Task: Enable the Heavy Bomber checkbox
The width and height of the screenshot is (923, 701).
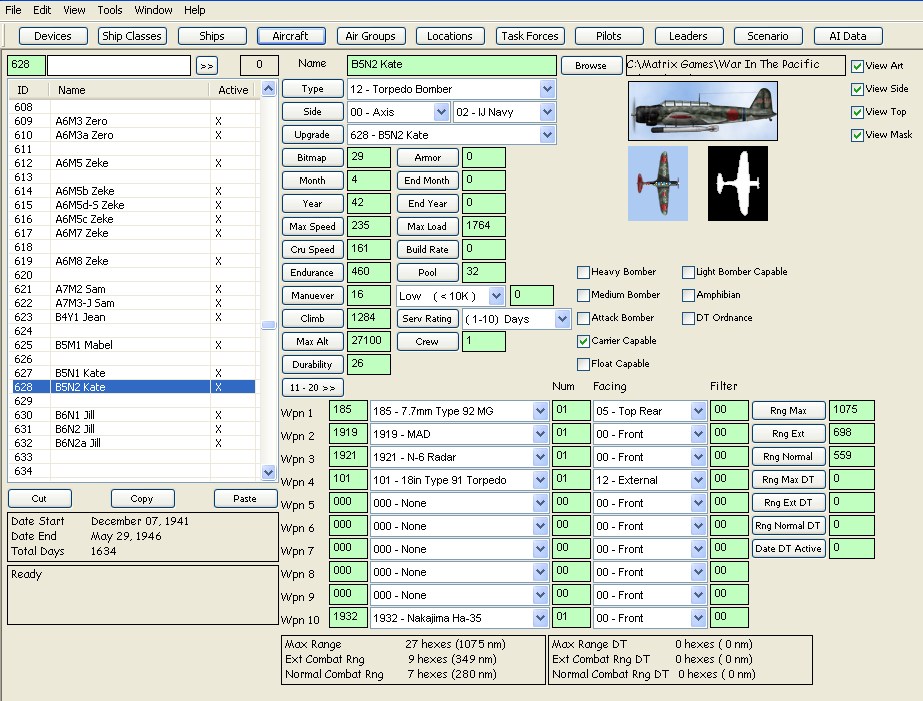Action: coord(584,271)
